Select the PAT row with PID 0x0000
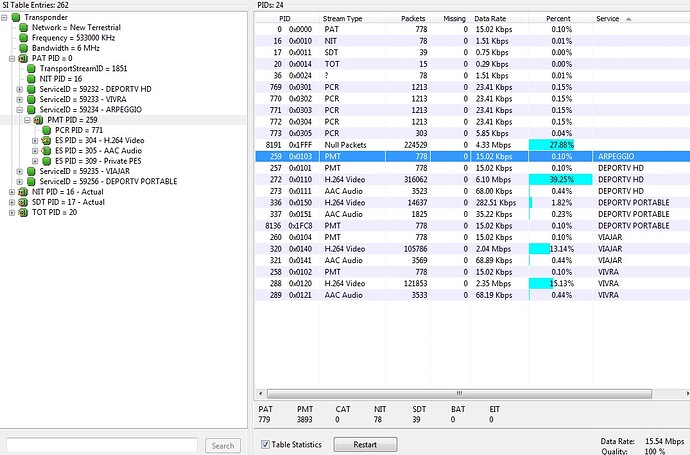This screenshot has height=455, width=690. [473, 29]
